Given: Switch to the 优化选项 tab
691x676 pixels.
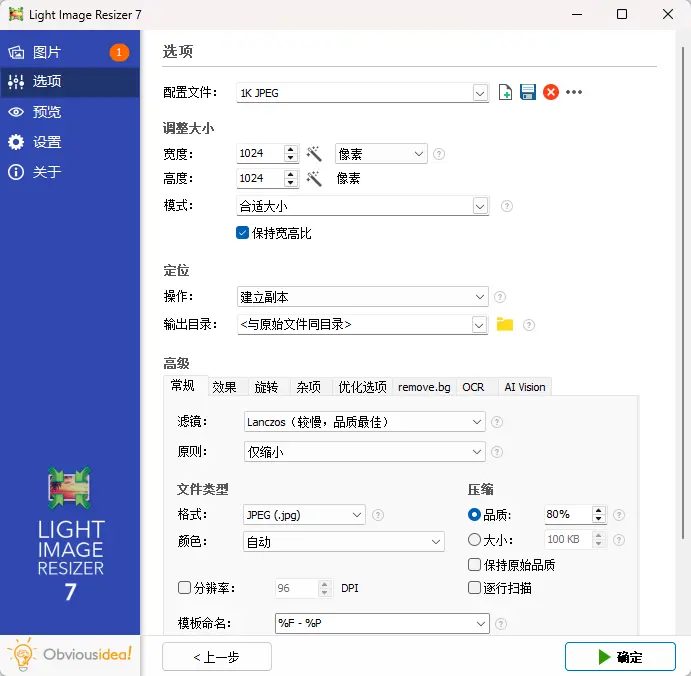Looking at the screenshot, I should 362,387.
